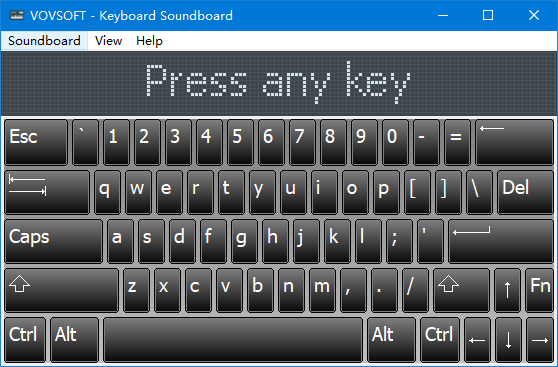Click the Esc key on the soundboard
The image size is (558, 367).
pos(36,142)
